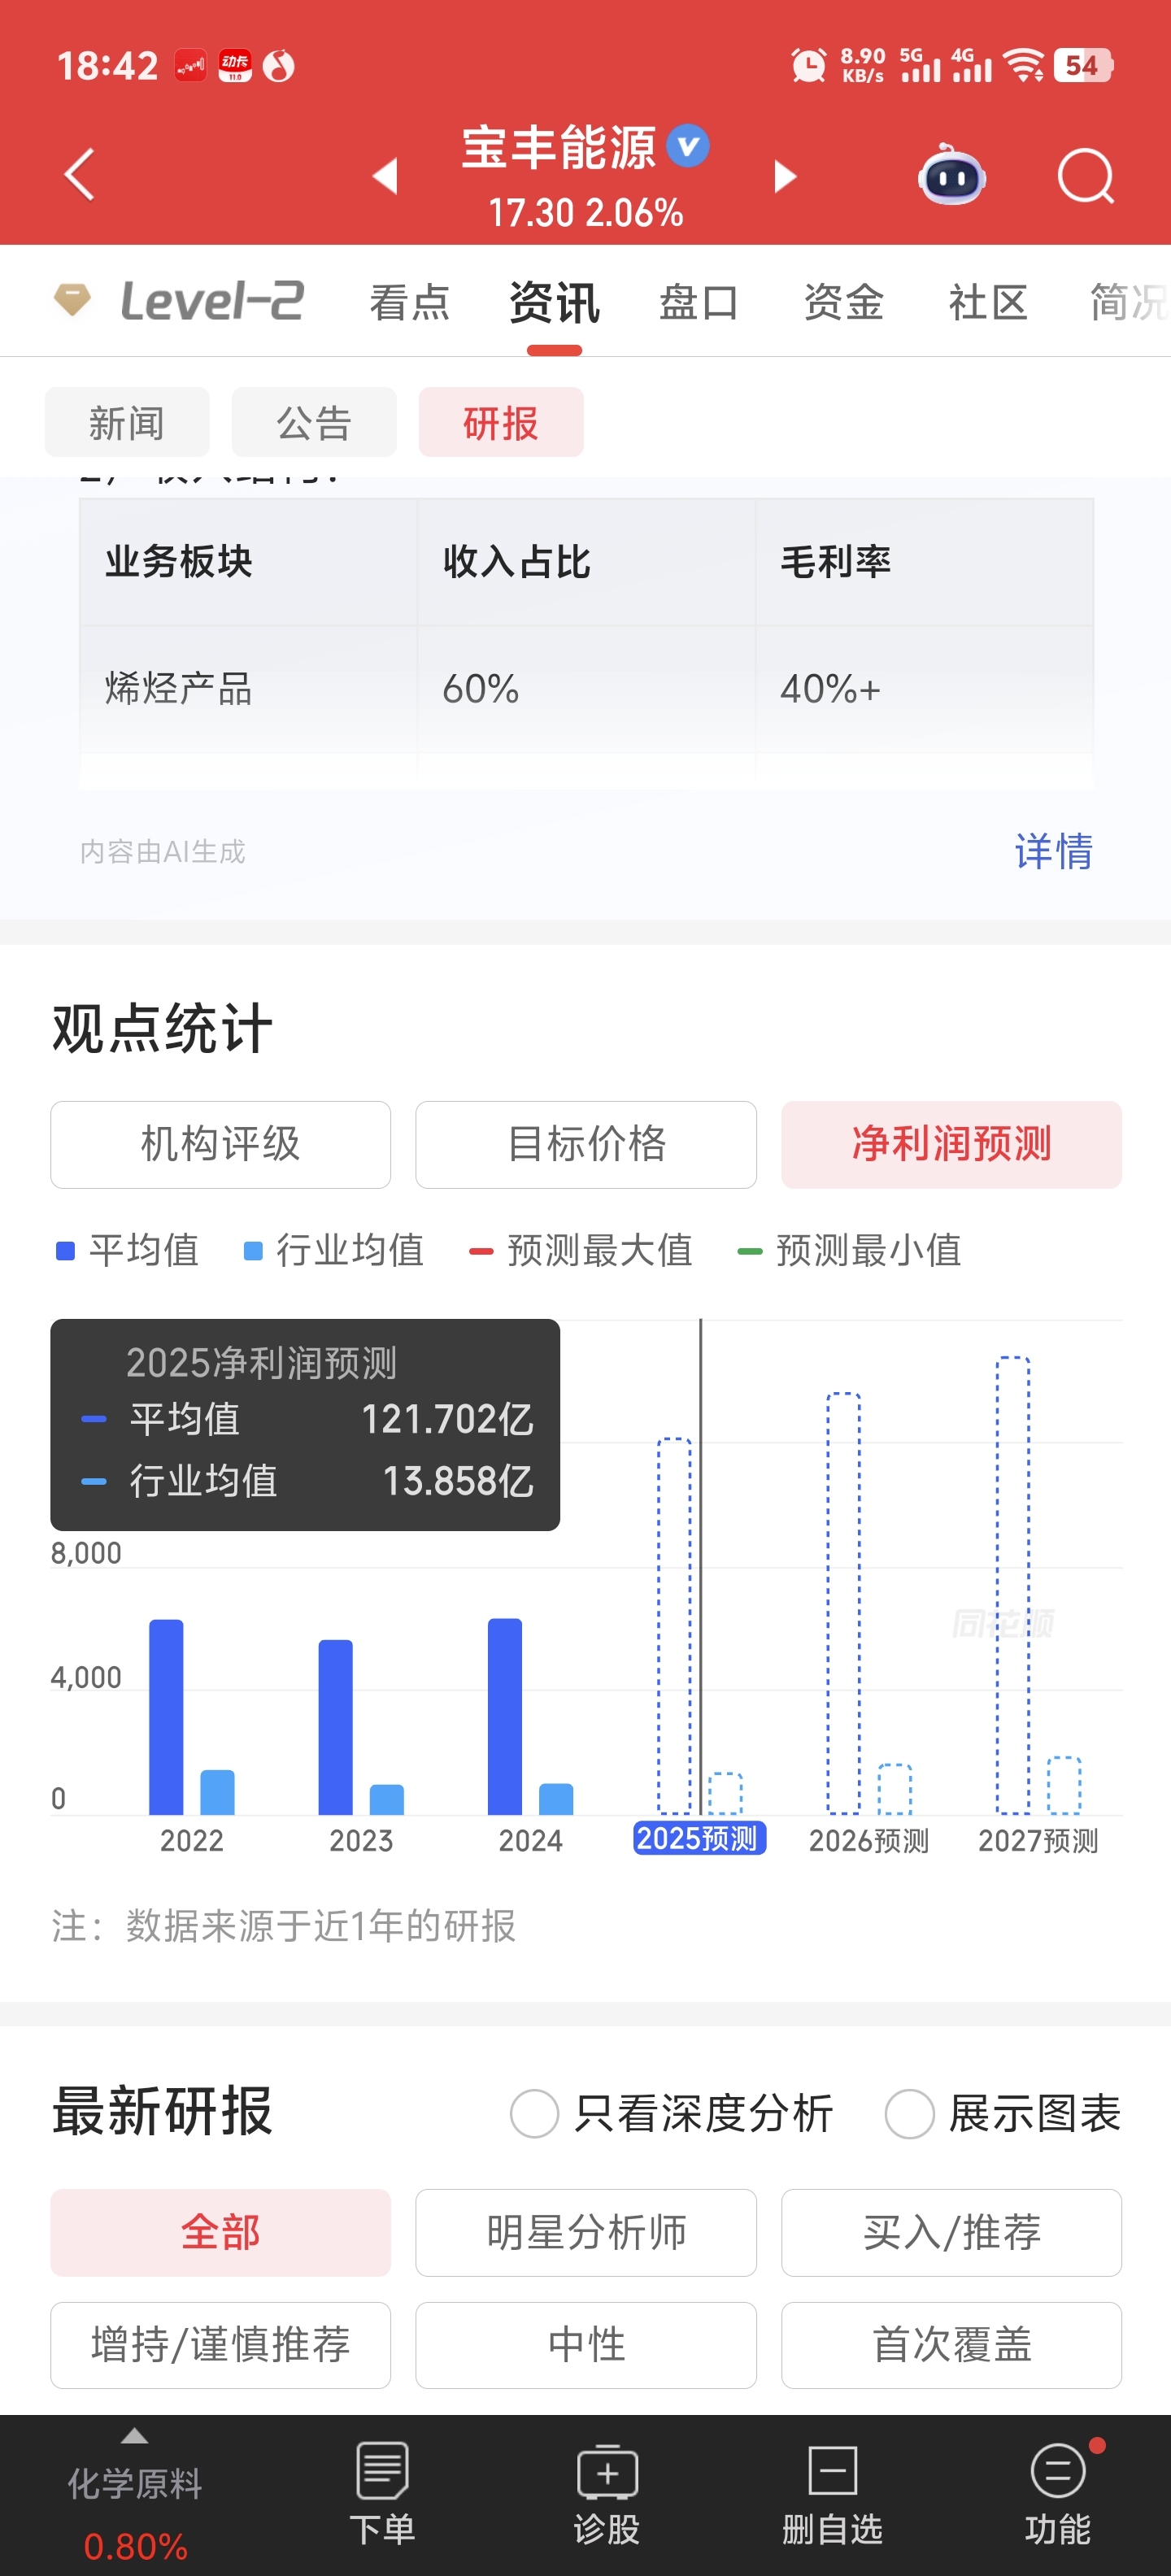The image size is (1171, 2576).
Task: Filter reports by 增持/谨慎推荐
Action: 220,2345
